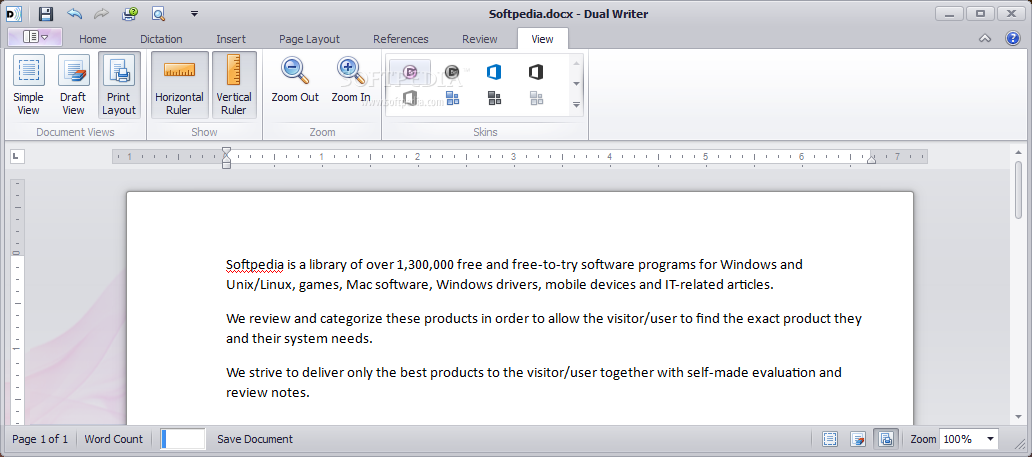The width and height of the screenshot is (1032, 457).
Task: Click the word Softpedia in the document
Action: [255, 265]
